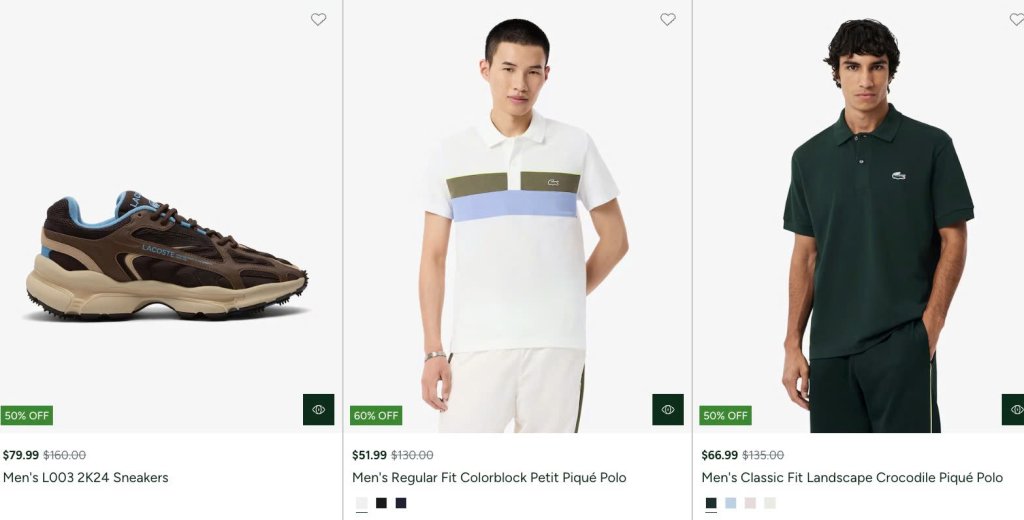
Task: Add L003 2K24 Sneakers to wishlist heart
Action: [x=318, y=20]
